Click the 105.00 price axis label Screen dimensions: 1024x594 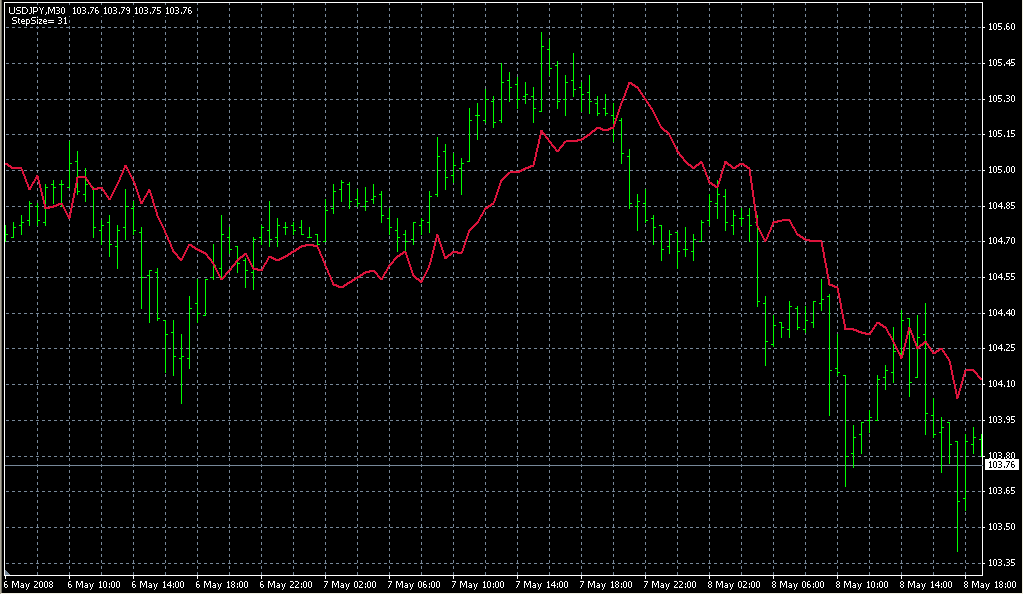1003,170
